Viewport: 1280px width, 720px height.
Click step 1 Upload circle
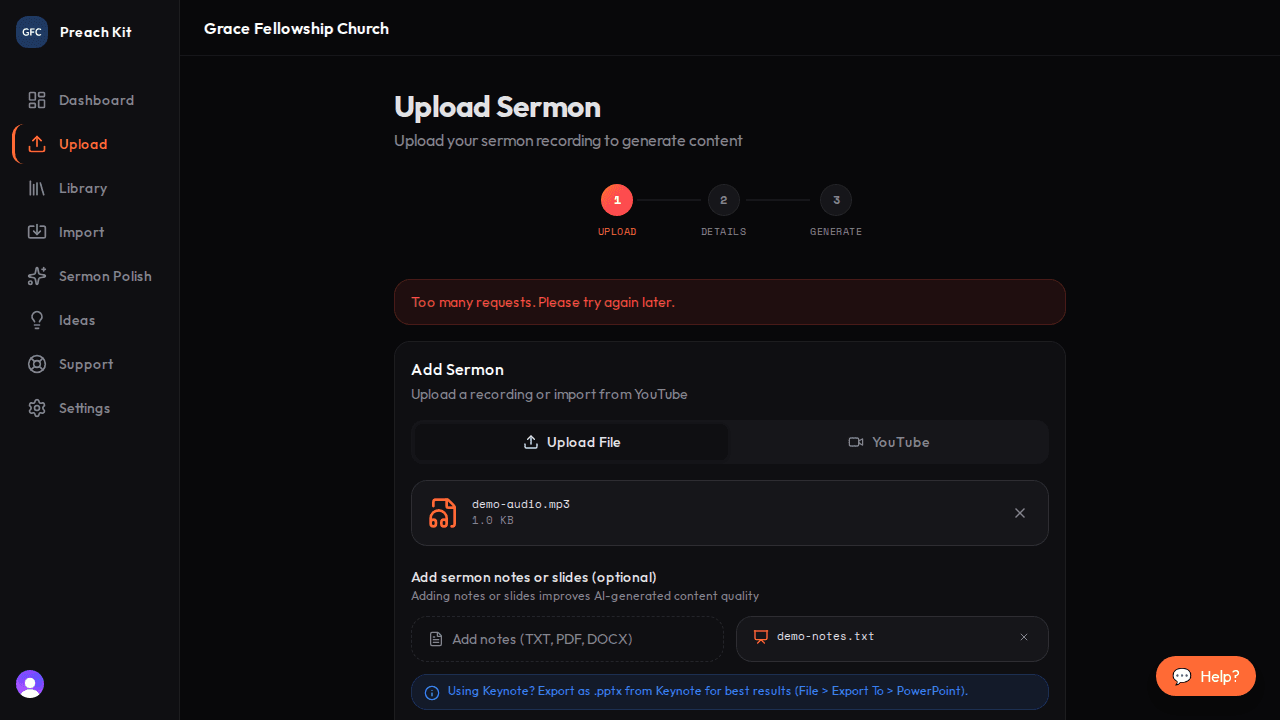[x=617, y=200]
